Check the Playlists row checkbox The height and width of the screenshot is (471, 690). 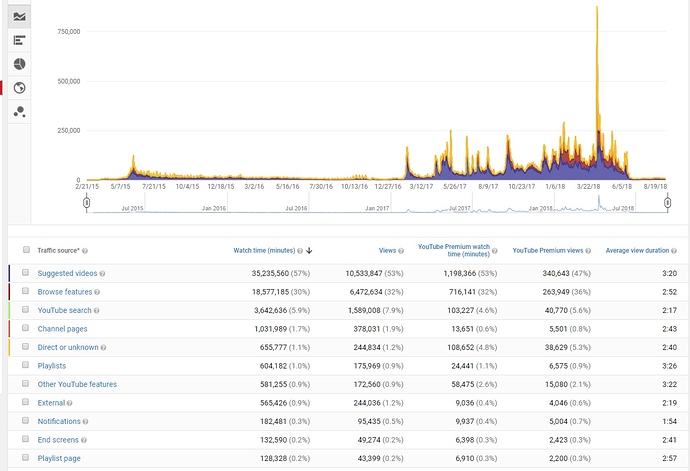[x=26, y=365]
